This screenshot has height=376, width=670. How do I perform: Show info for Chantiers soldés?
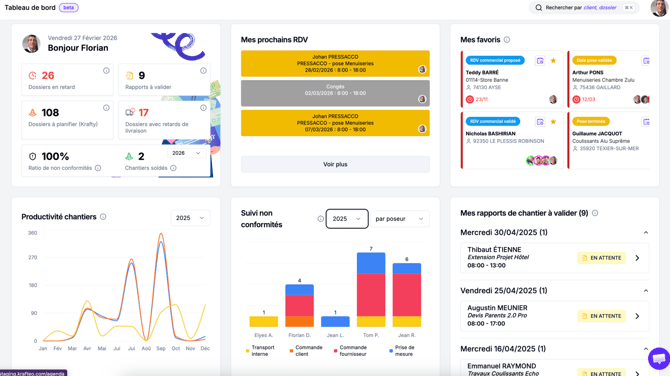click(x=173, y=168)
